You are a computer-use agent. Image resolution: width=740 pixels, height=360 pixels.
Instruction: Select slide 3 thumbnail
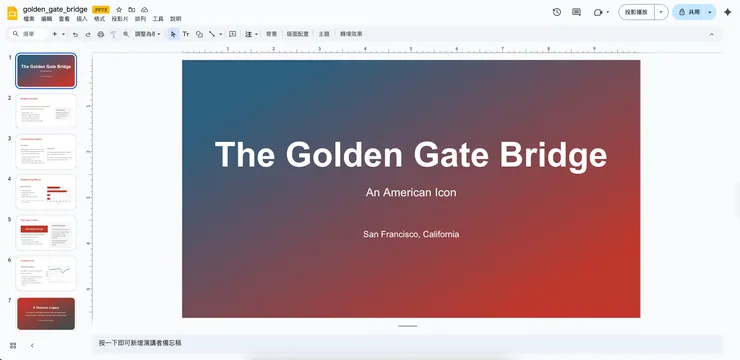pos(46,151)
